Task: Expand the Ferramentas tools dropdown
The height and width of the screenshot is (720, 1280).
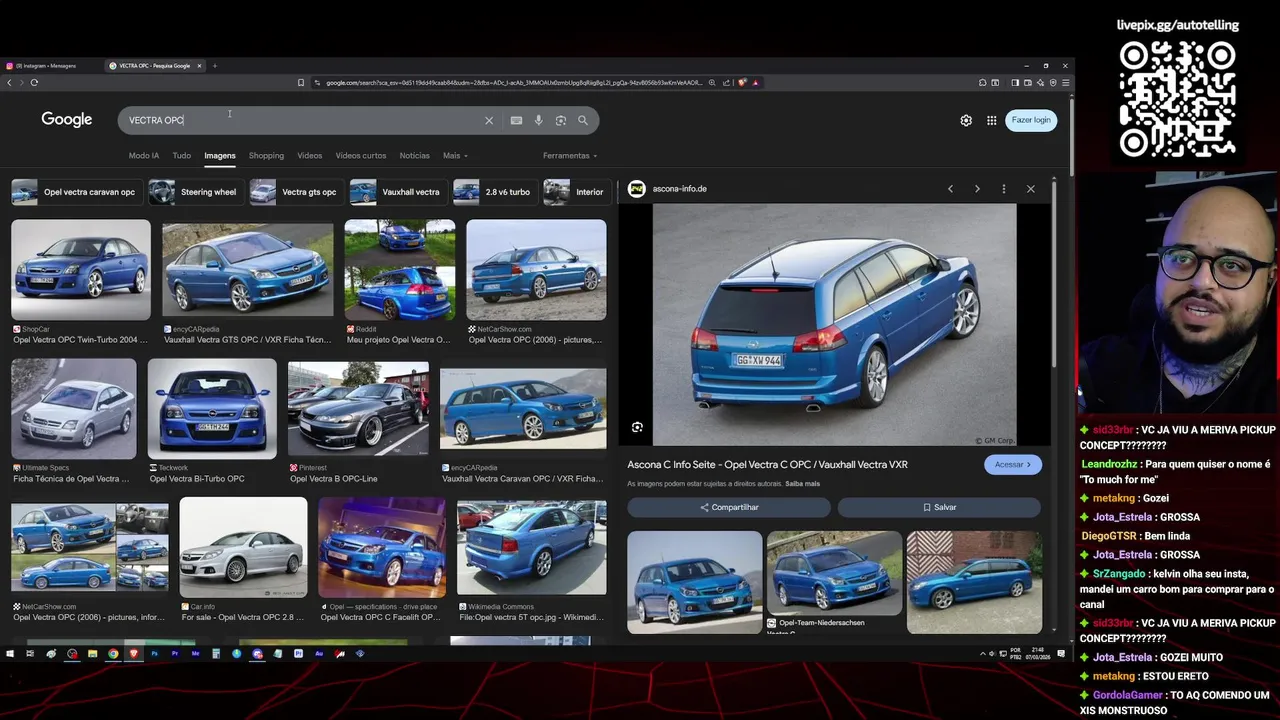Action: (x=570, y=156)
